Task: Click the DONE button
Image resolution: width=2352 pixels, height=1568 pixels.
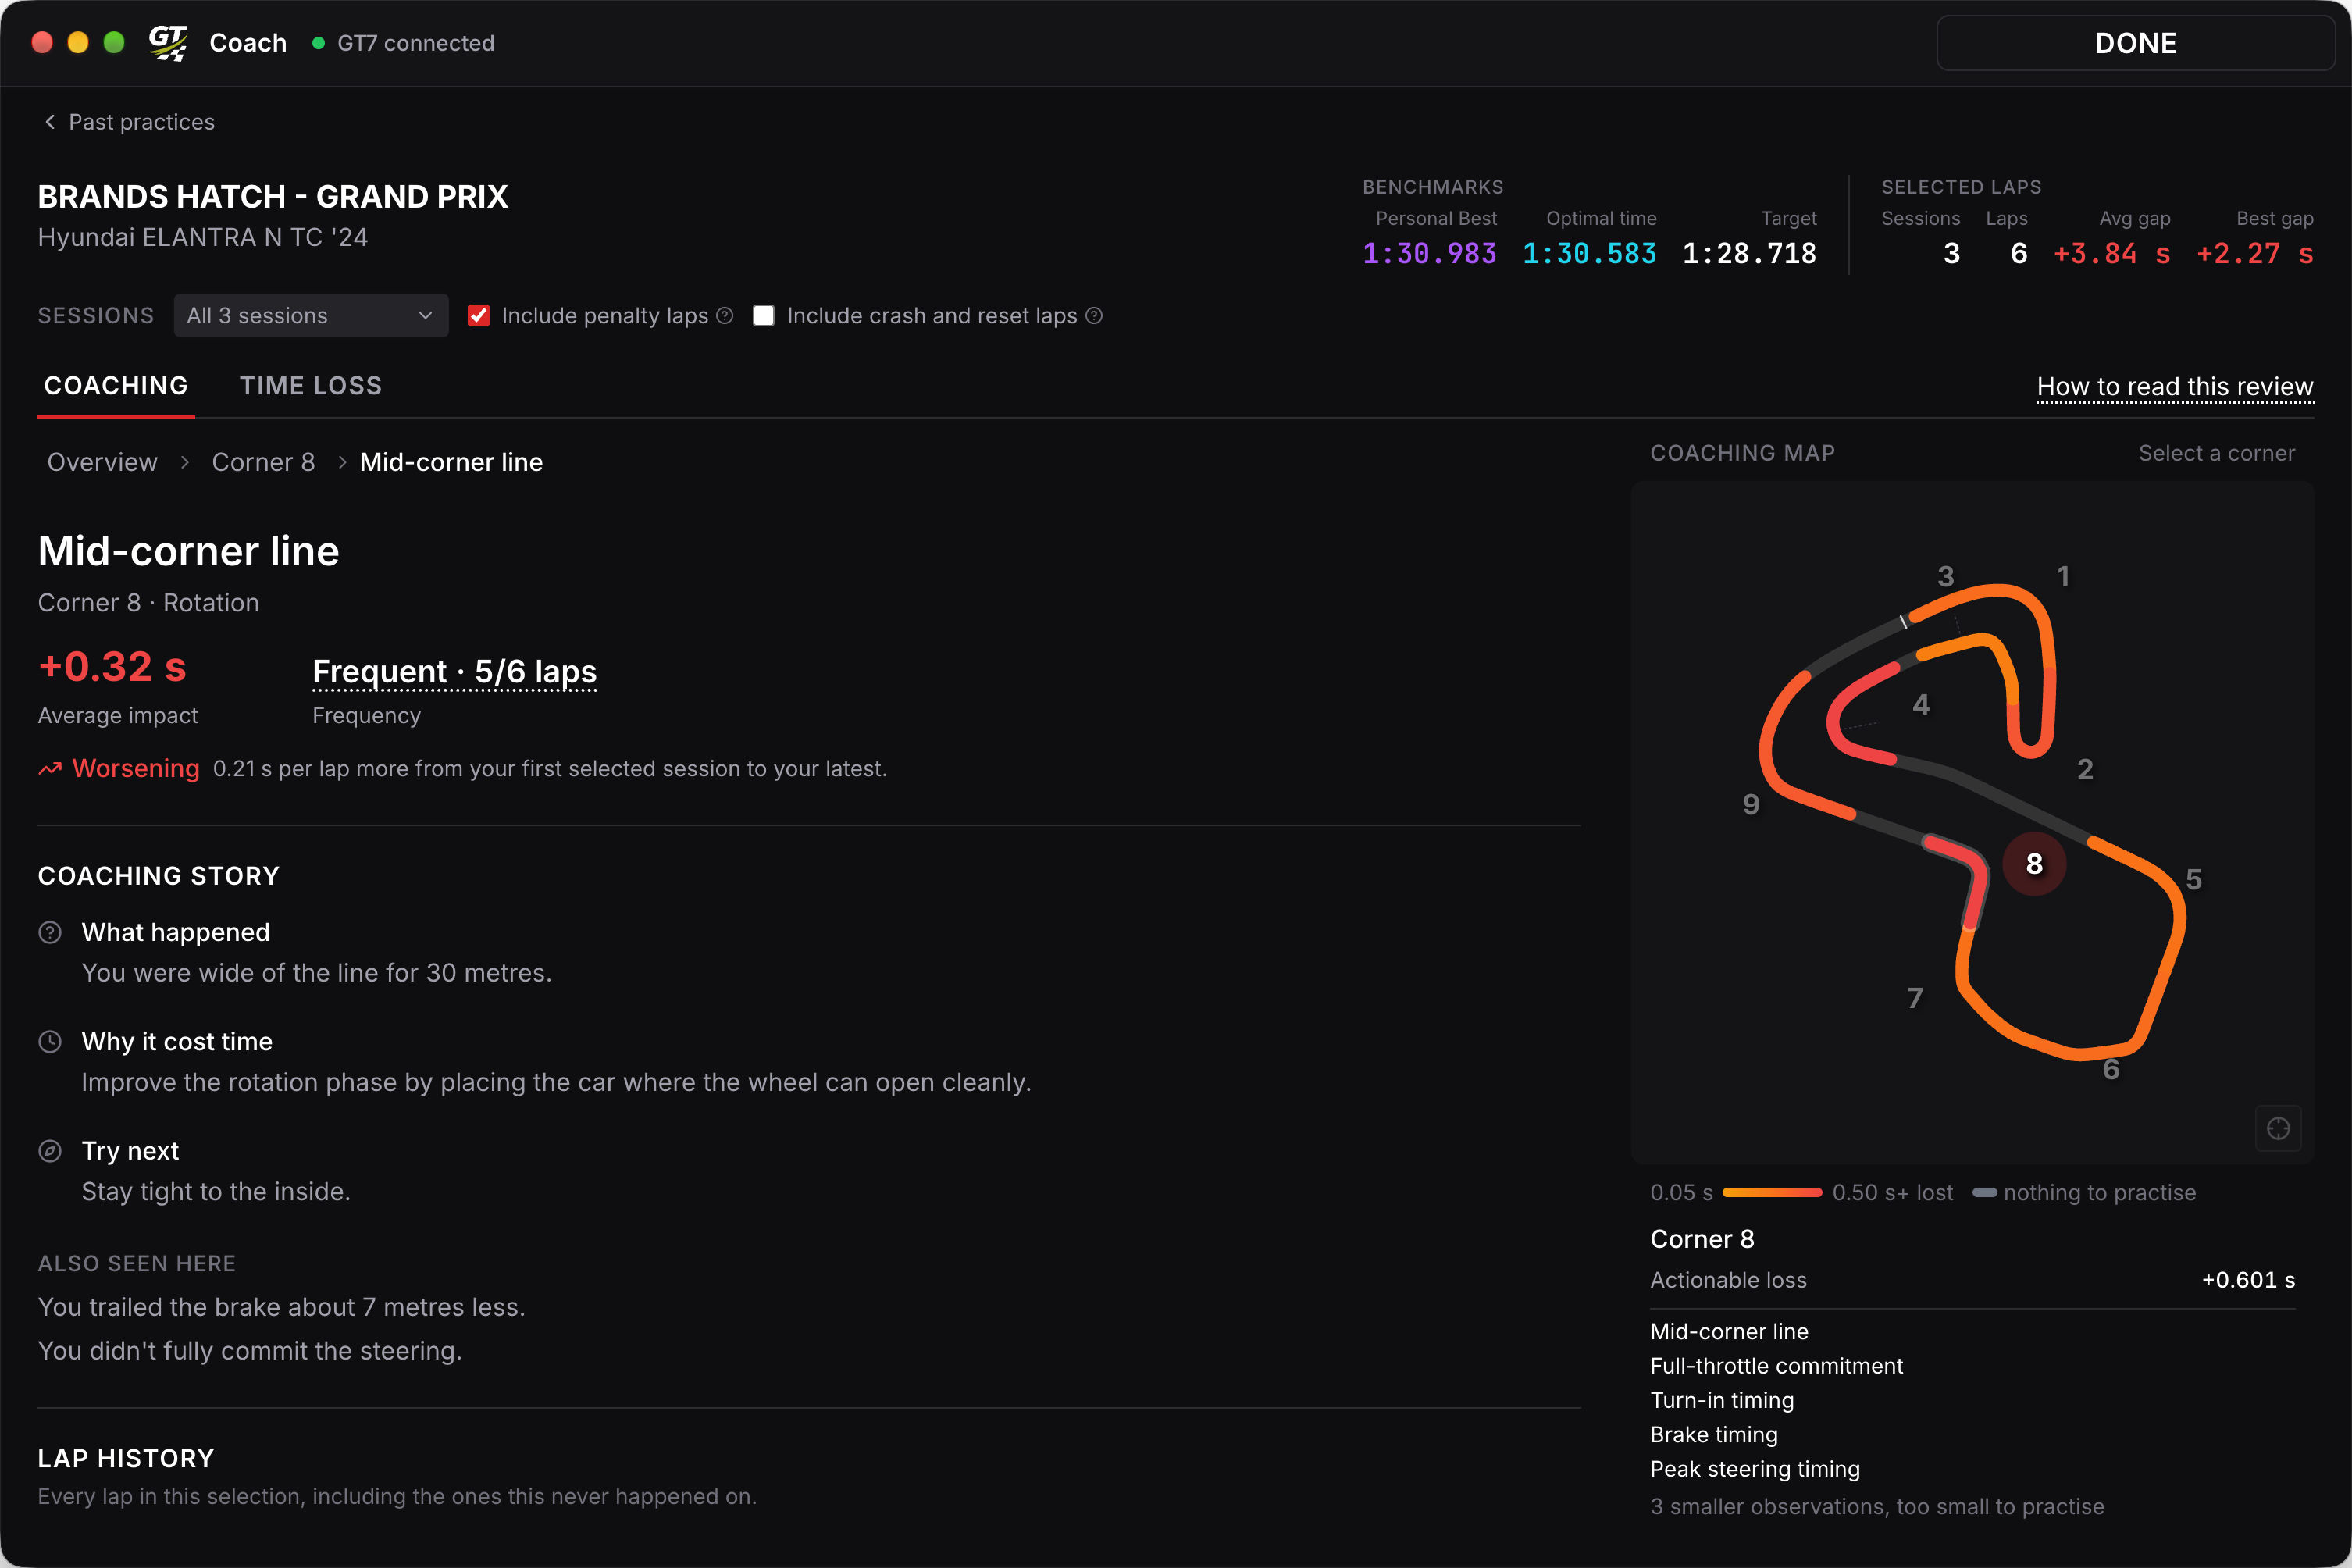Action: (x=2135, y=43)
